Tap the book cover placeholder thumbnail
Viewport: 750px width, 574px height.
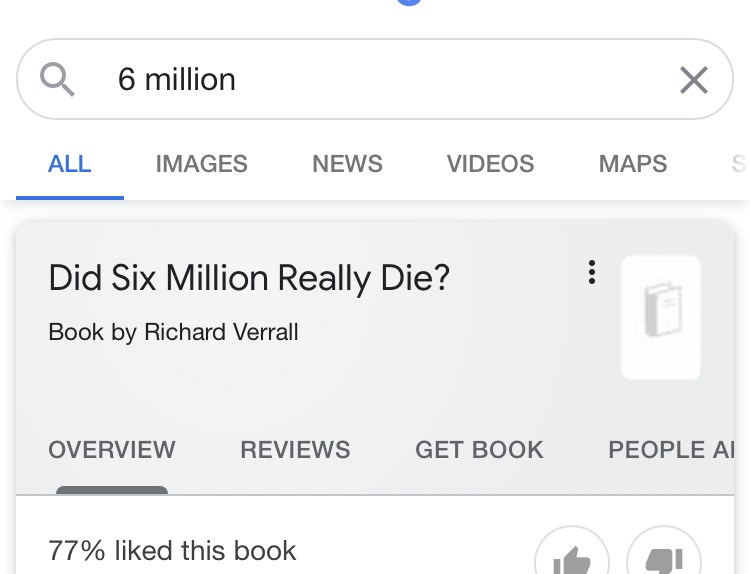(660, 317)
